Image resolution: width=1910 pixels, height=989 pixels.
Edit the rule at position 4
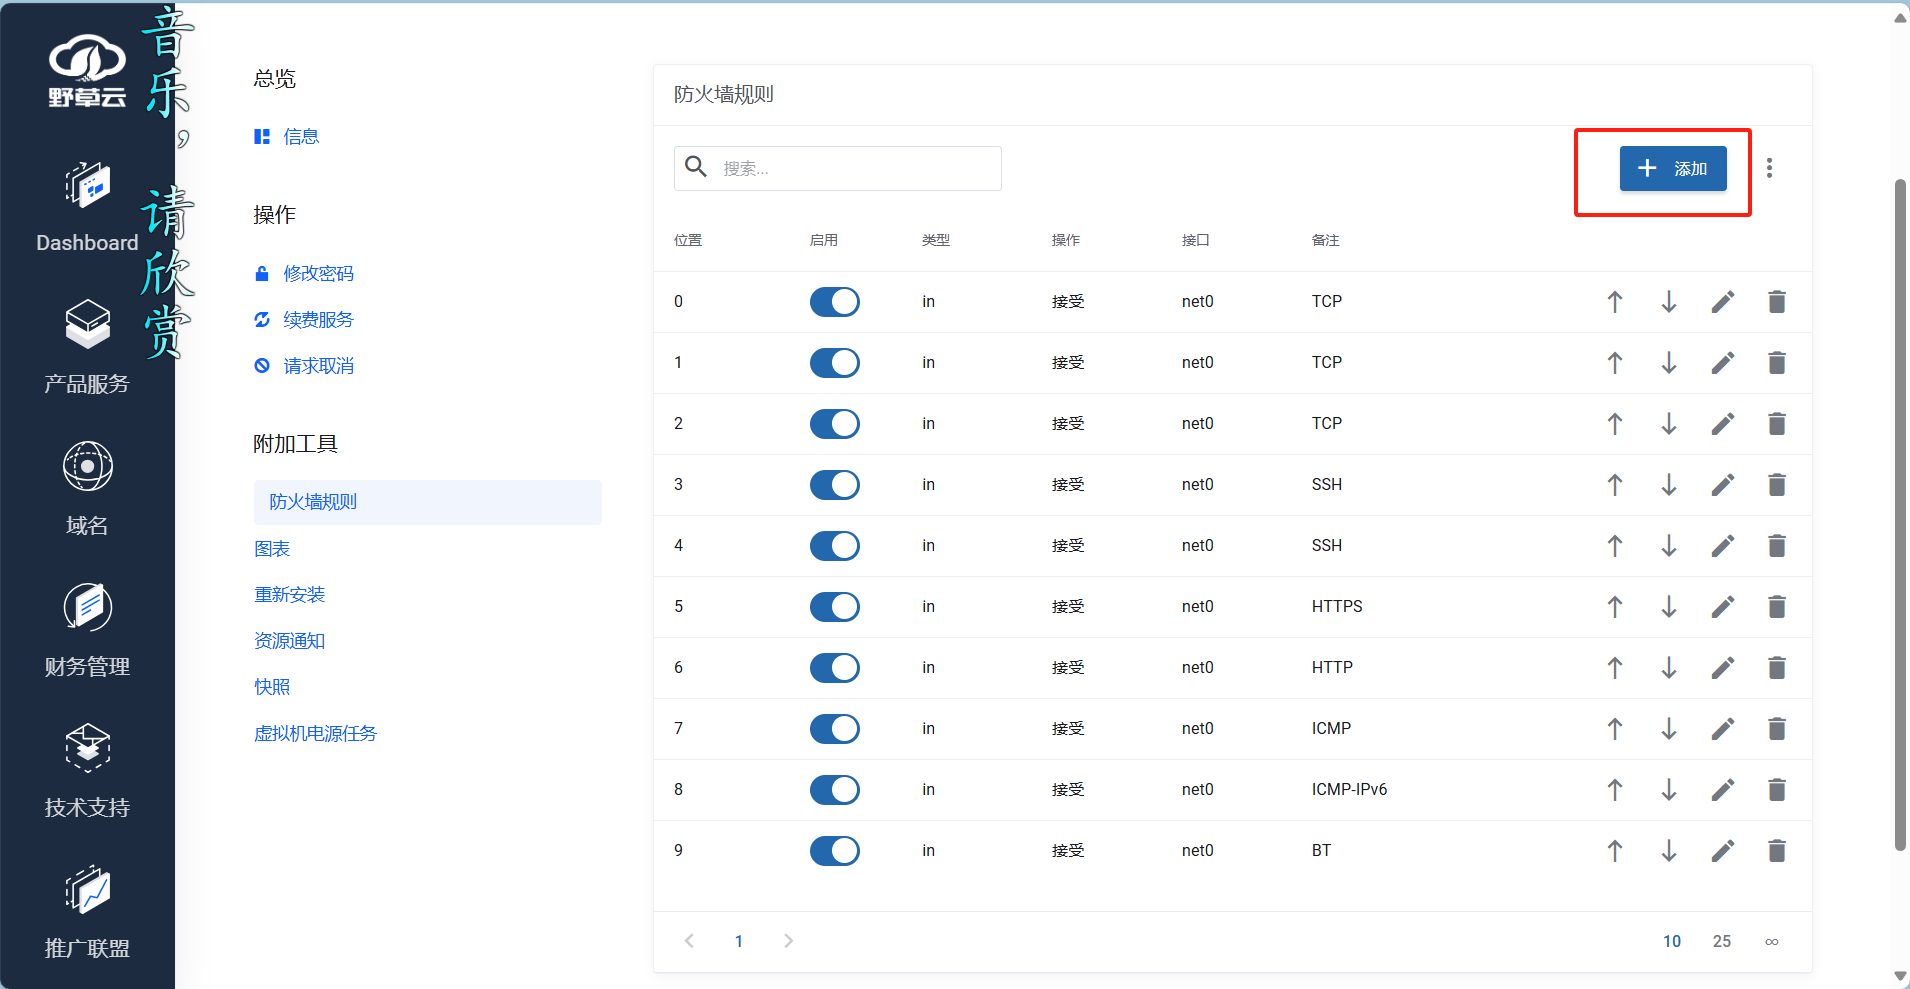click(x=1723, y=546)
